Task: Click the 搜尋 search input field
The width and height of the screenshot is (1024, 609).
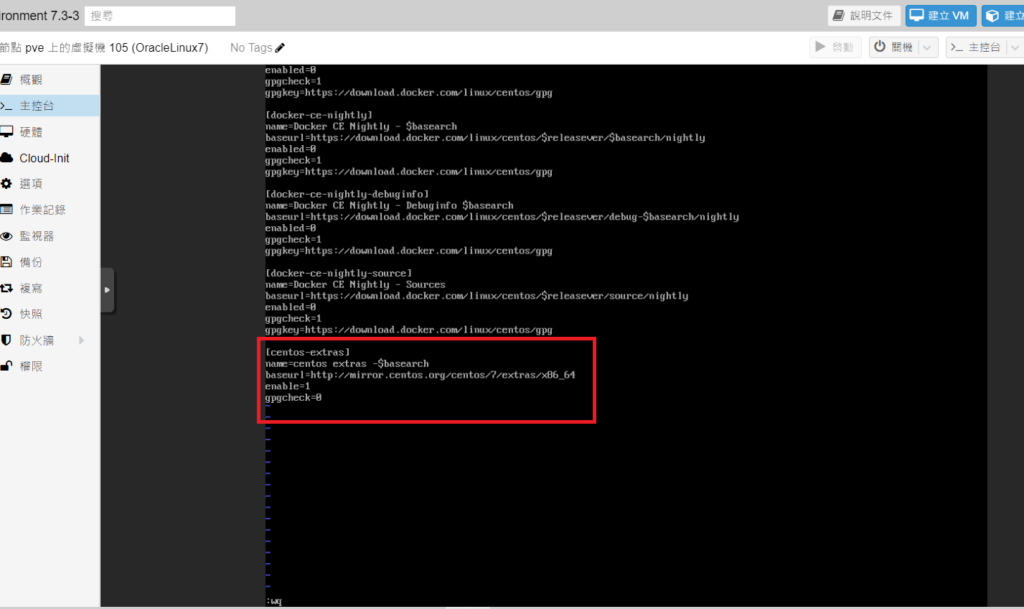Action: (160, 16)
